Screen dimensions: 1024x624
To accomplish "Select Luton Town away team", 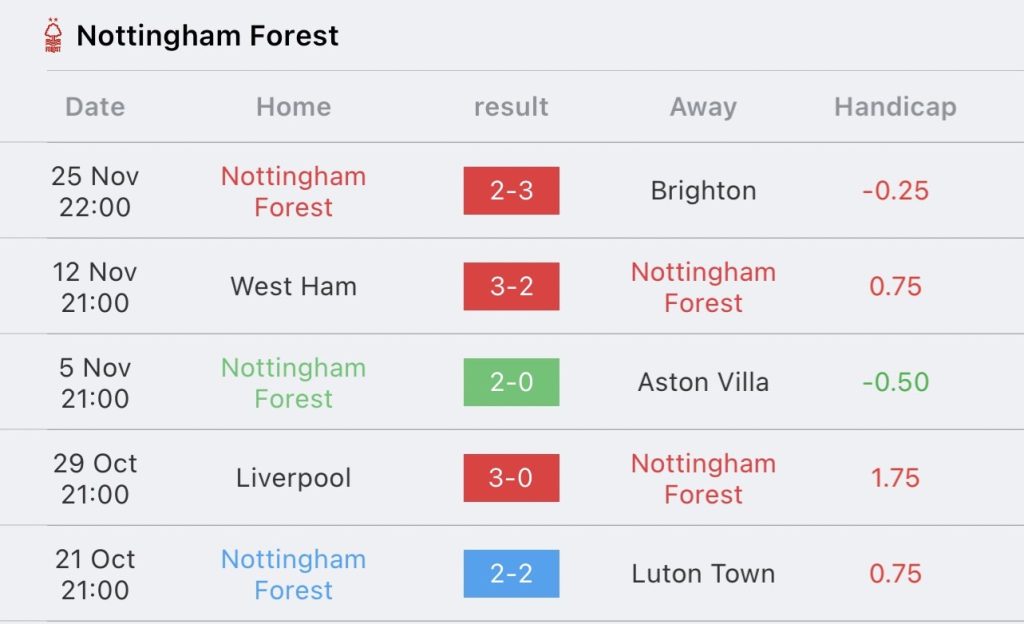I will 703,574.
